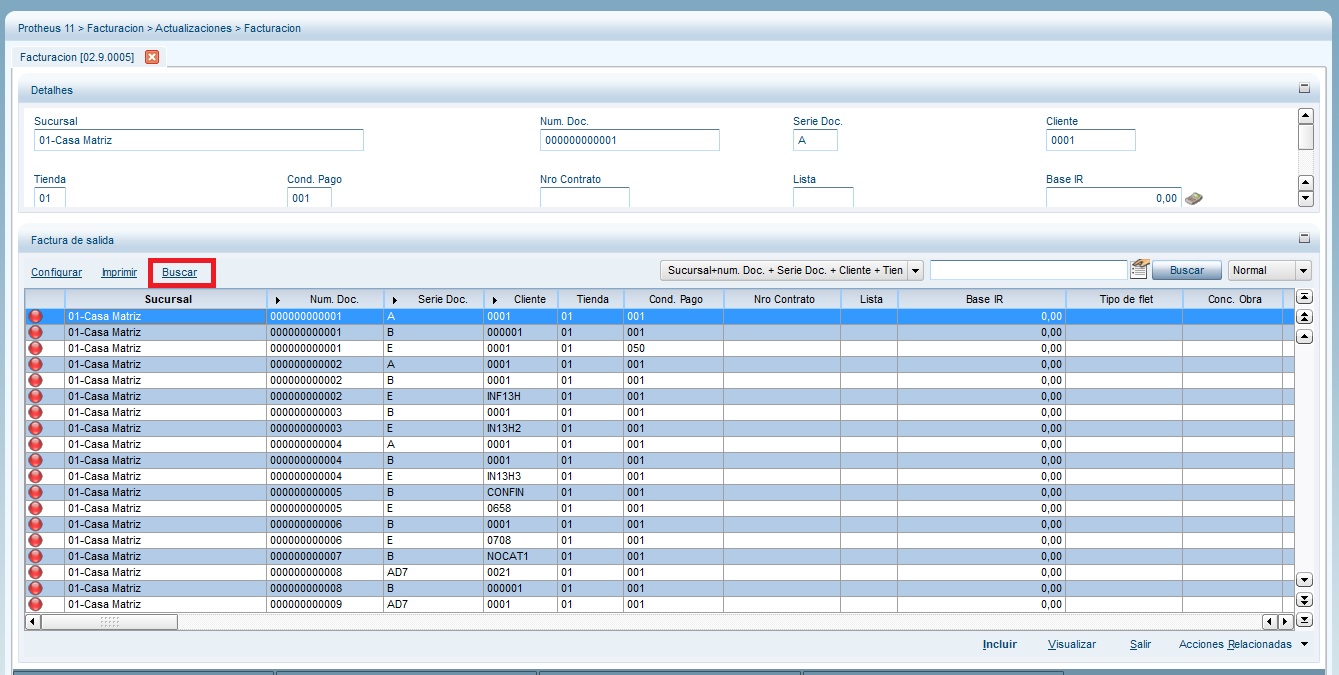Focus the search text field in Factura de salida
This screenshot has height=675, width=1339.
(x=1029, y=270)
